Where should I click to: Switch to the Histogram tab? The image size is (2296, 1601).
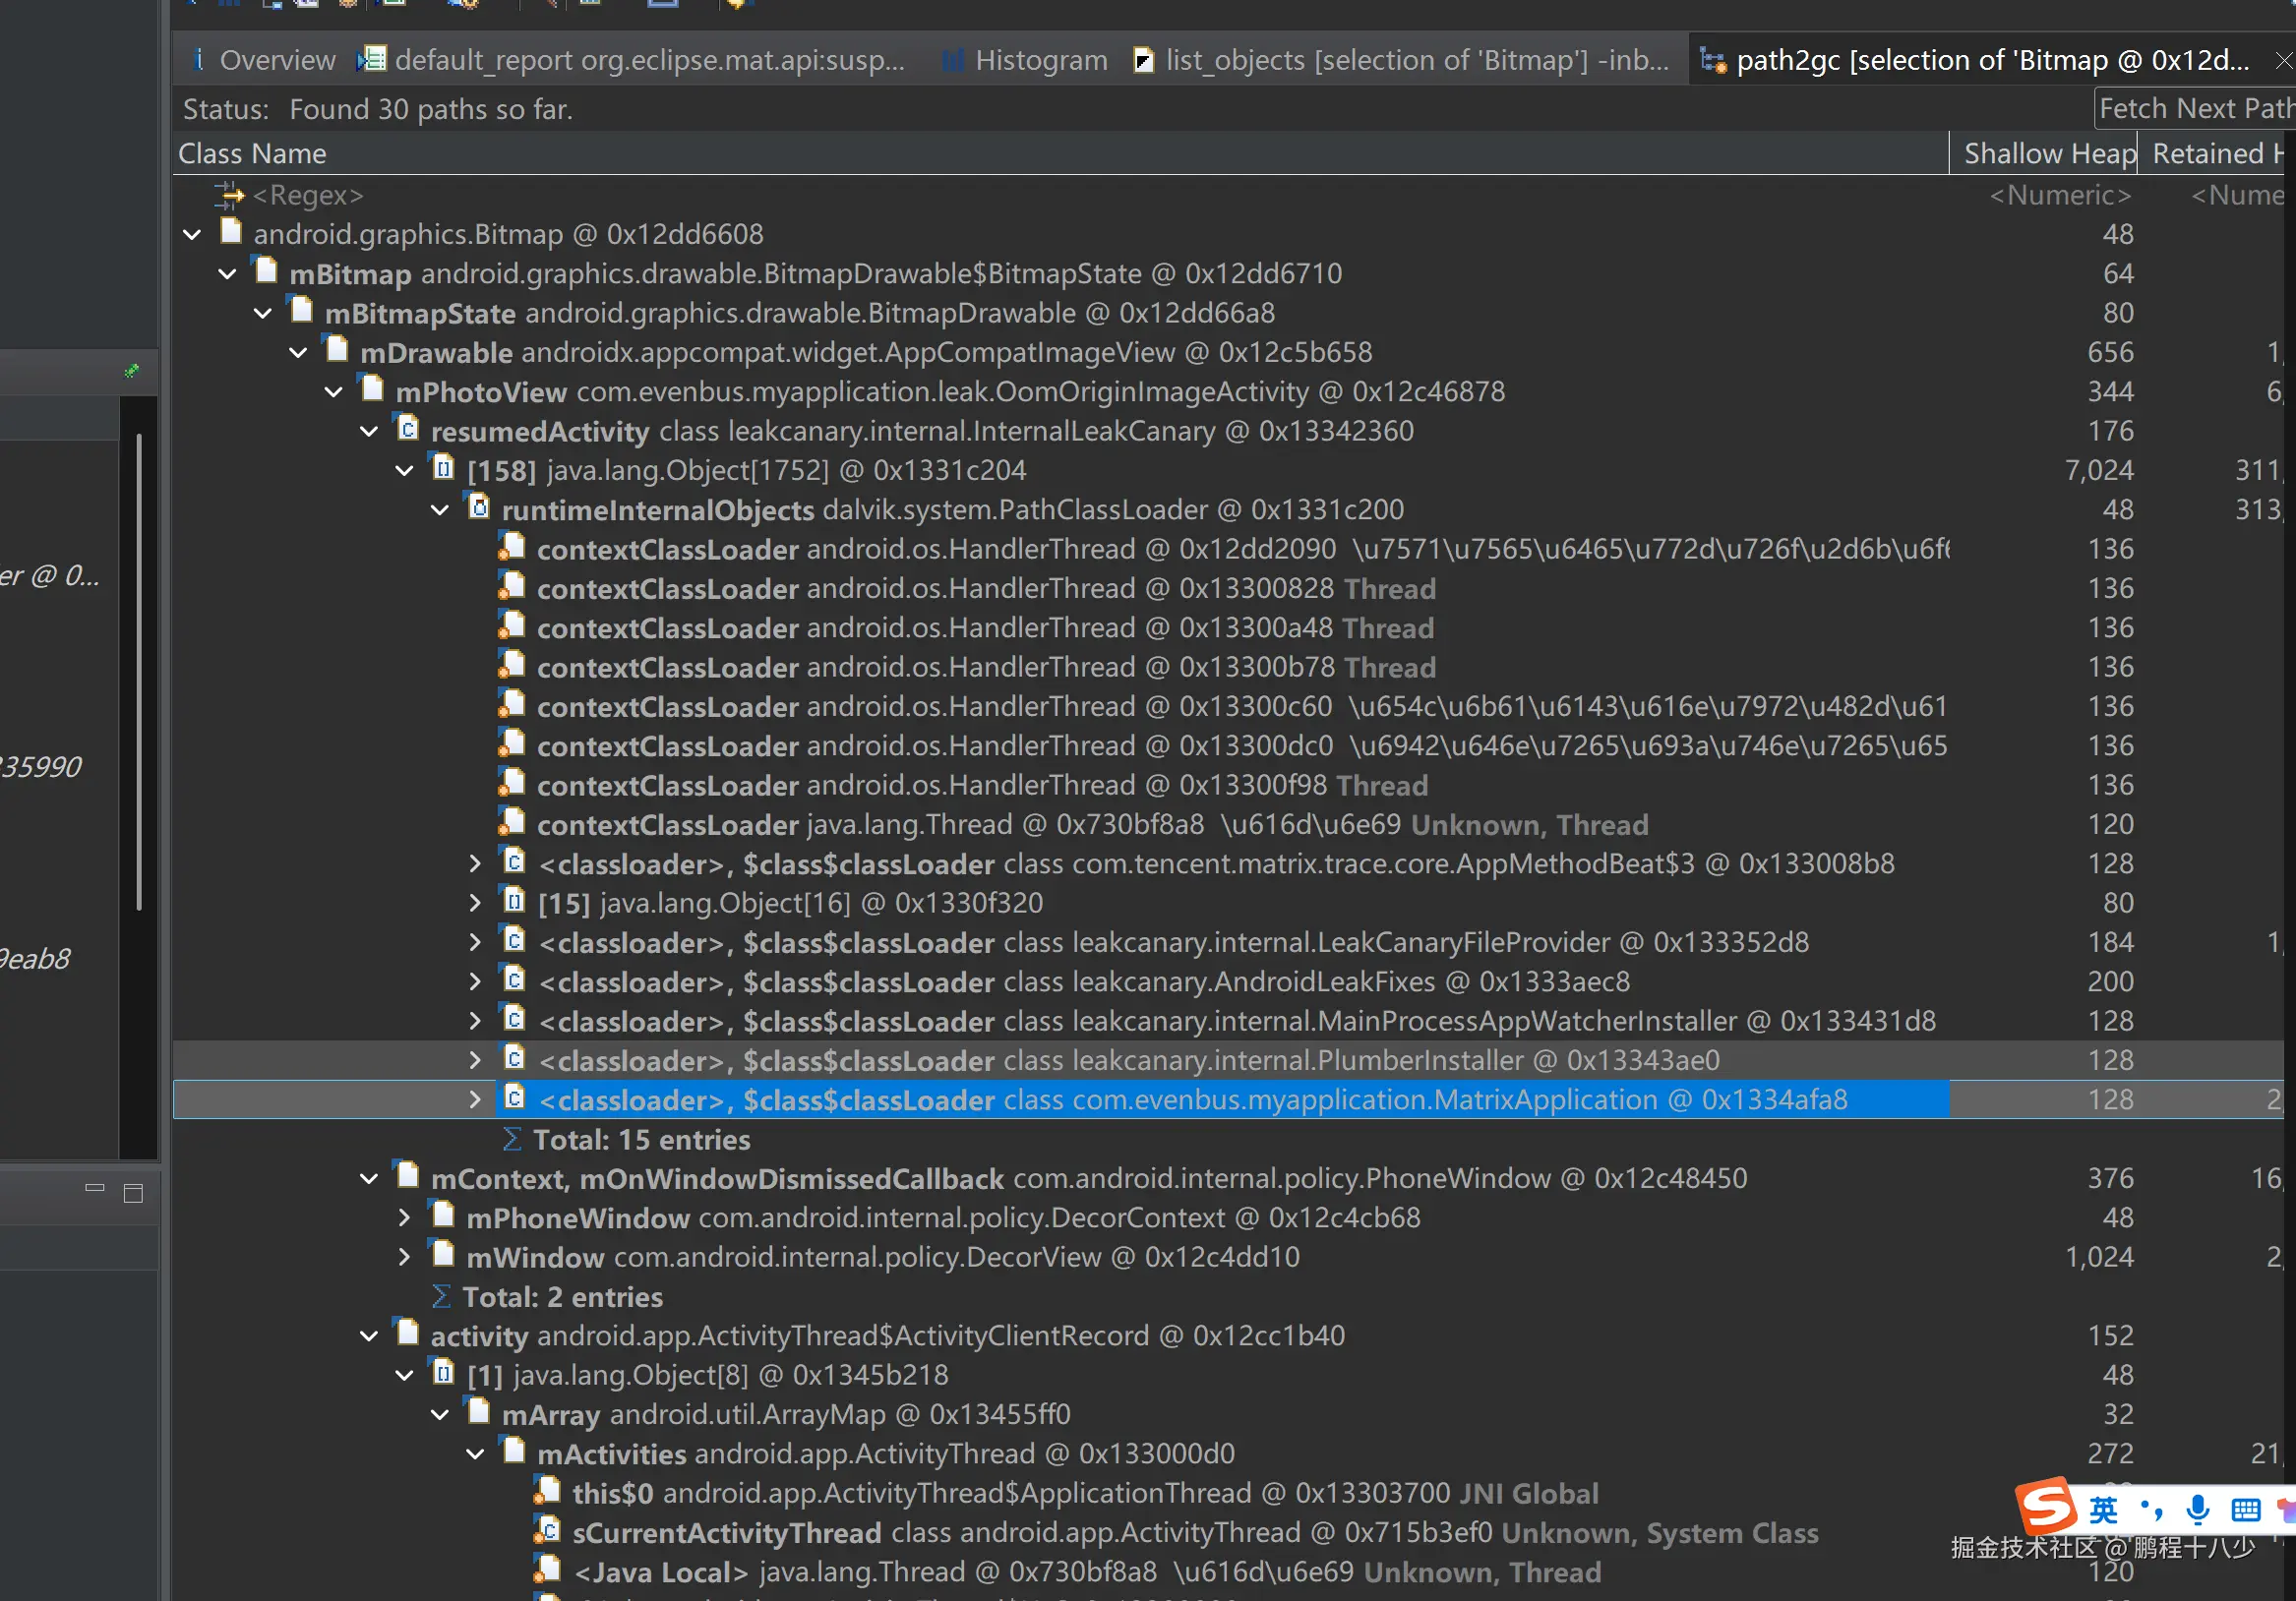tap(1040, 61)
